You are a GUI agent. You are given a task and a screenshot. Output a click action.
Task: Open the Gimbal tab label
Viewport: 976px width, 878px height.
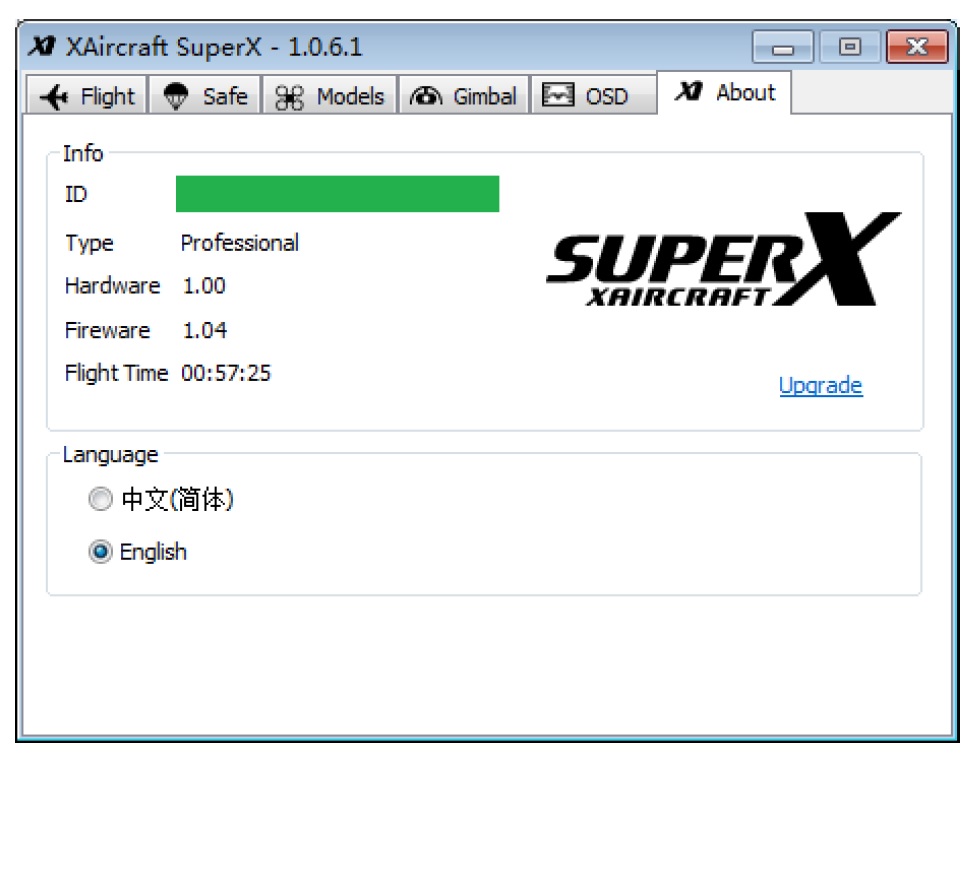pos(485,97)
